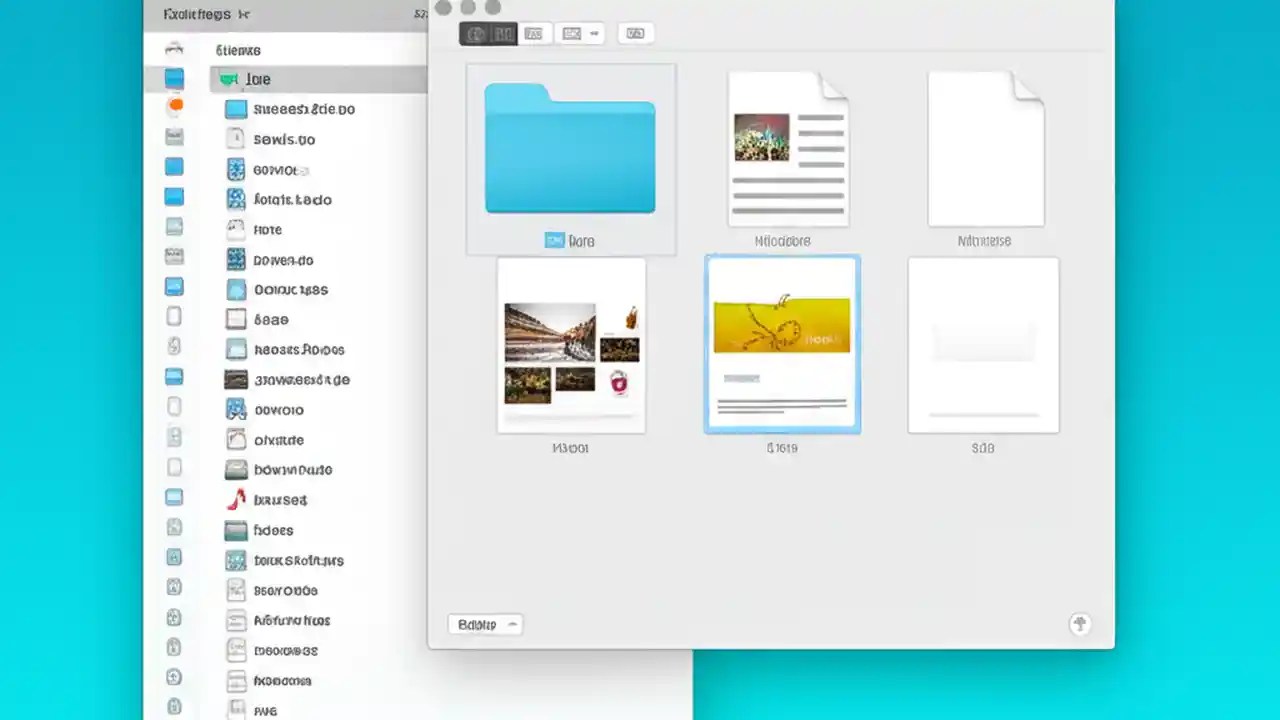This screenshot has width=1280, height=720.
Task: Click the topmost blue folder icon in the left rail
Action: [174, 77]
